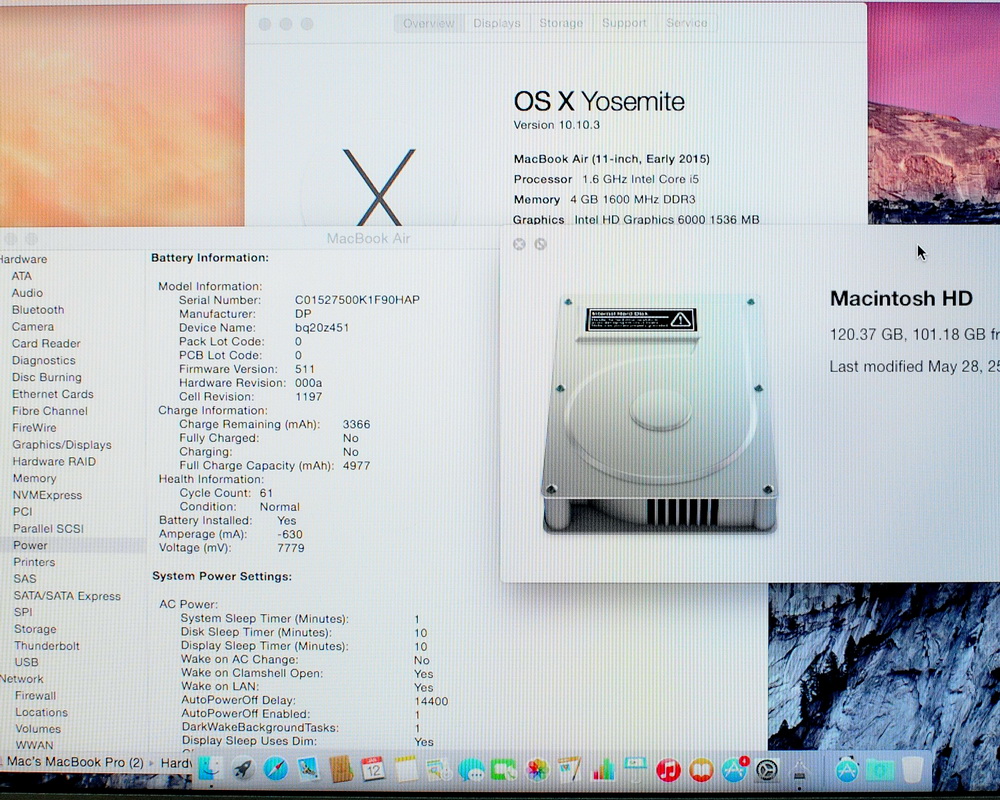Select PCI in the sidebar
The image size is (1000, 800).
tap(22, 512)
